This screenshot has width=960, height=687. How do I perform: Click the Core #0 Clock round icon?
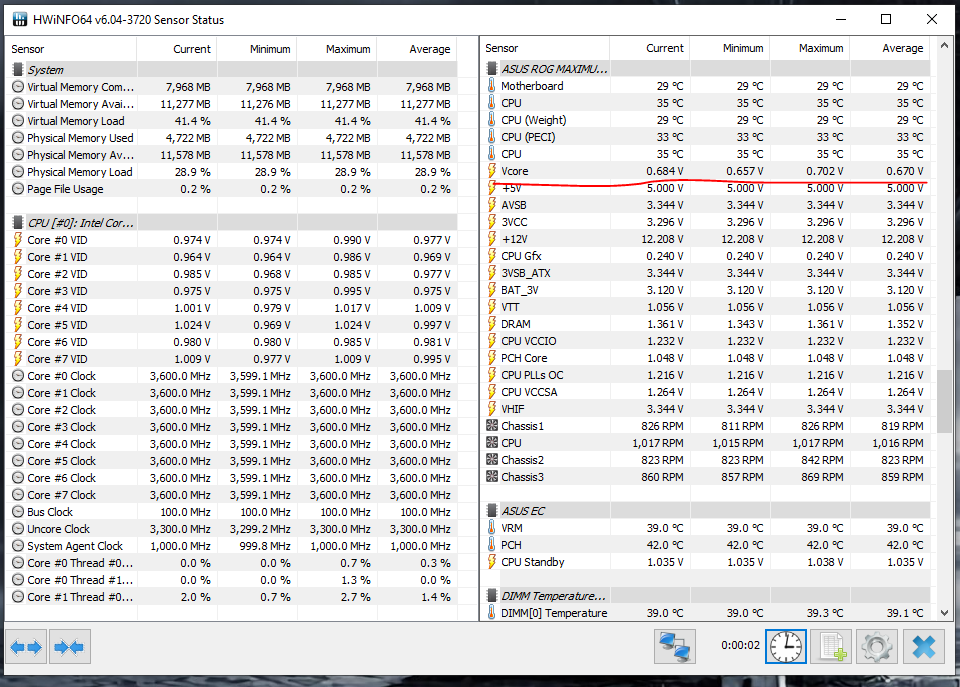coord(18,376)
